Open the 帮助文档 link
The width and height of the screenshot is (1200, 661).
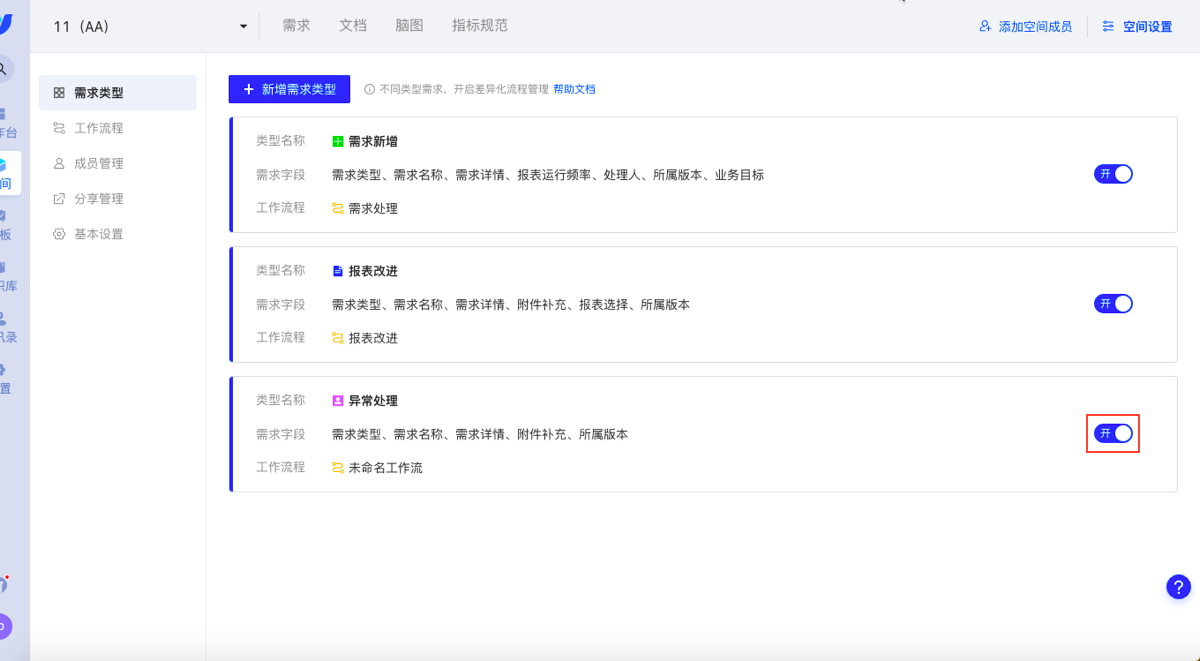pos(574,89)
